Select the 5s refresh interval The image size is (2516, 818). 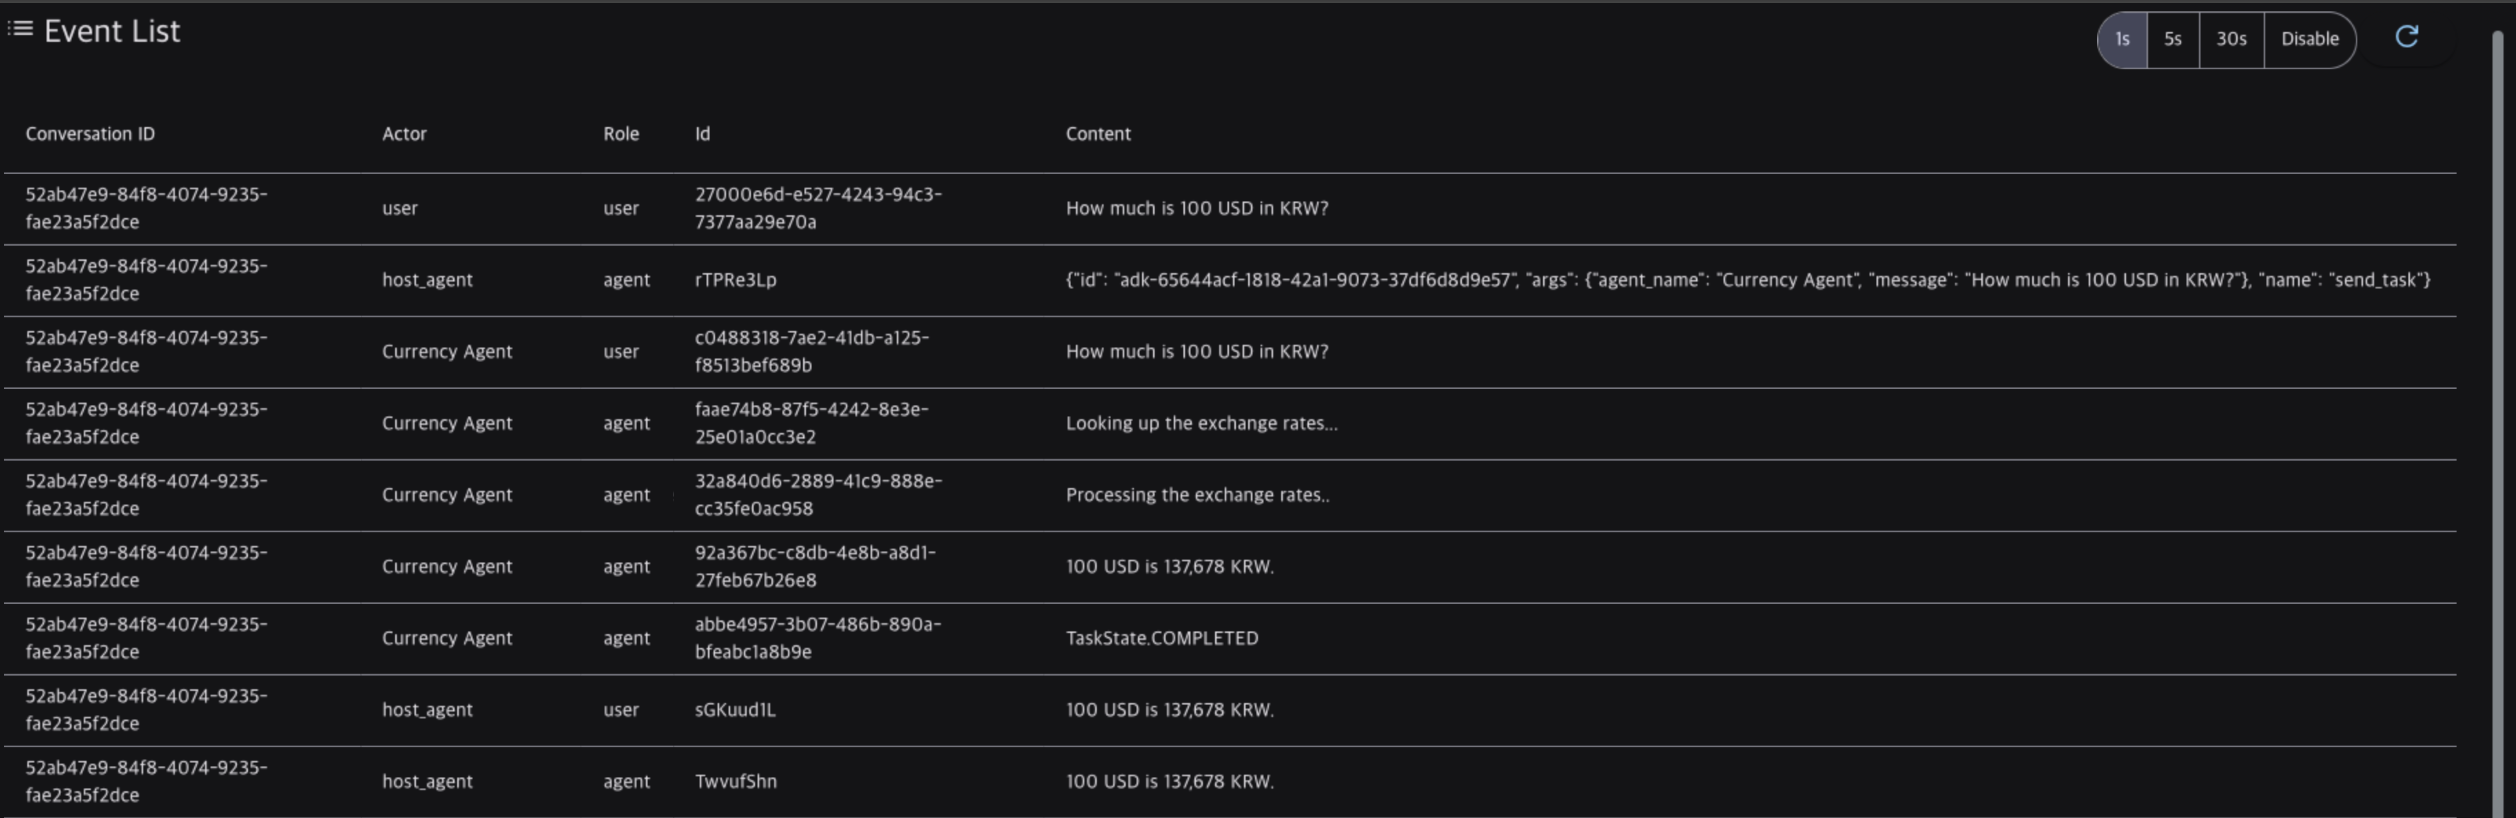2172,39
